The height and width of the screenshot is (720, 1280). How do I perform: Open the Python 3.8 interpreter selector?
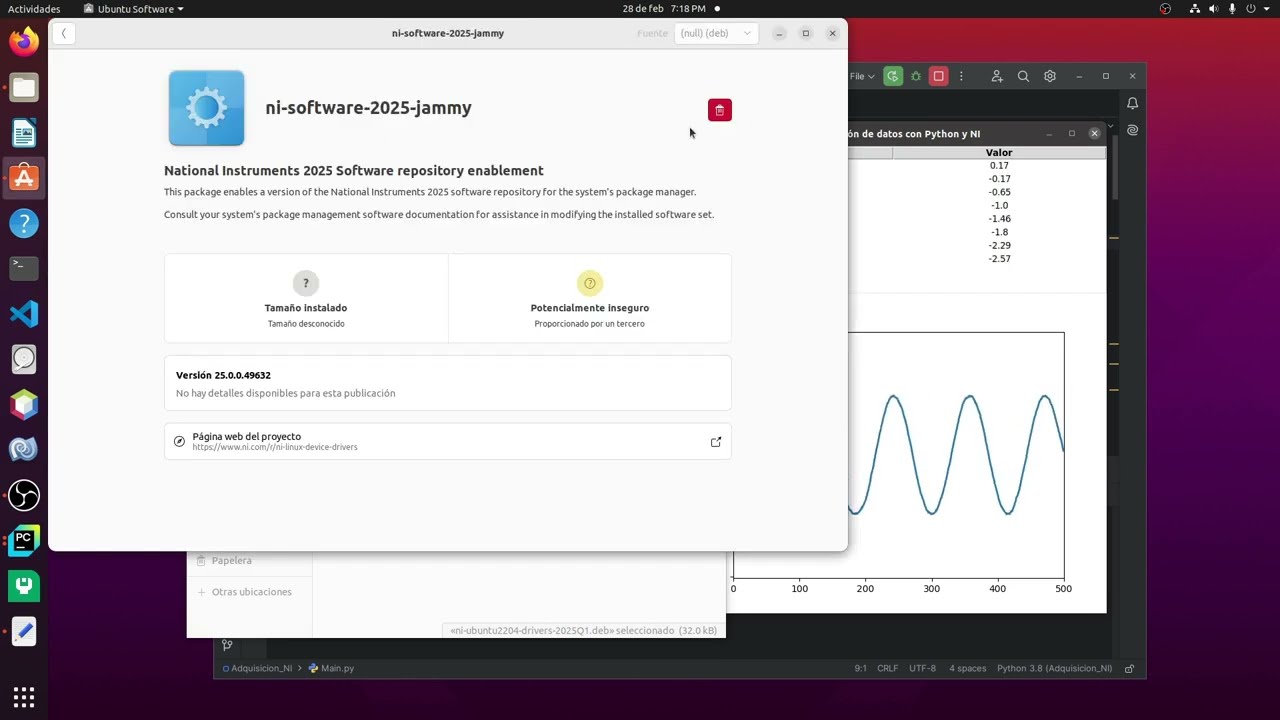pos(1054,668)
